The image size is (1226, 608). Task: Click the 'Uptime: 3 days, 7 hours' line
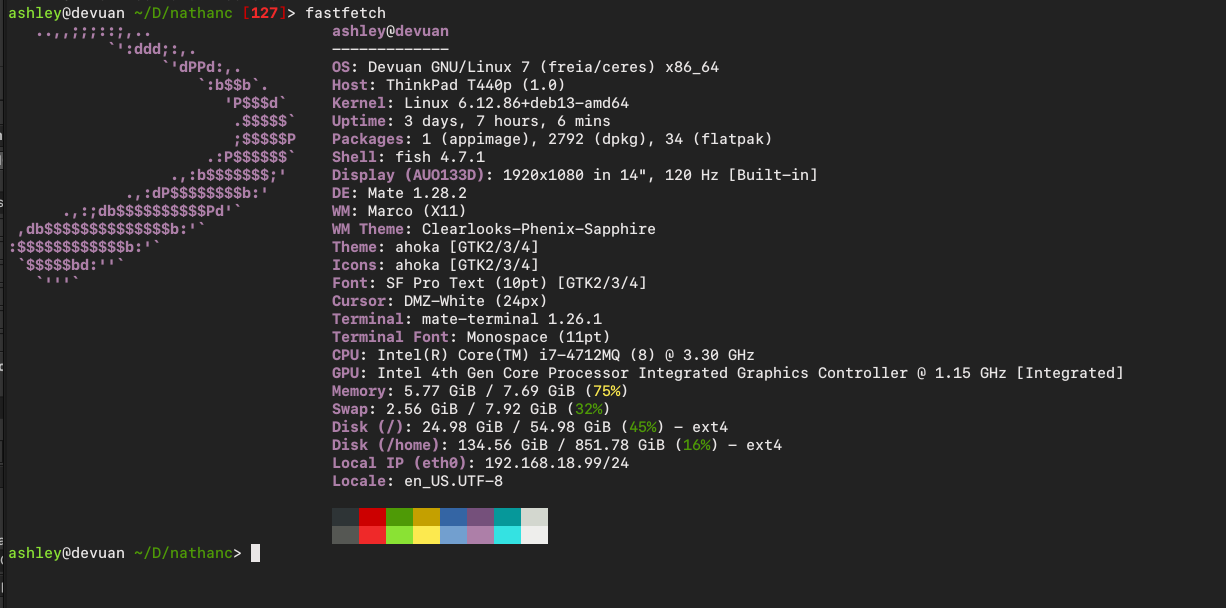tap(471, 121)
